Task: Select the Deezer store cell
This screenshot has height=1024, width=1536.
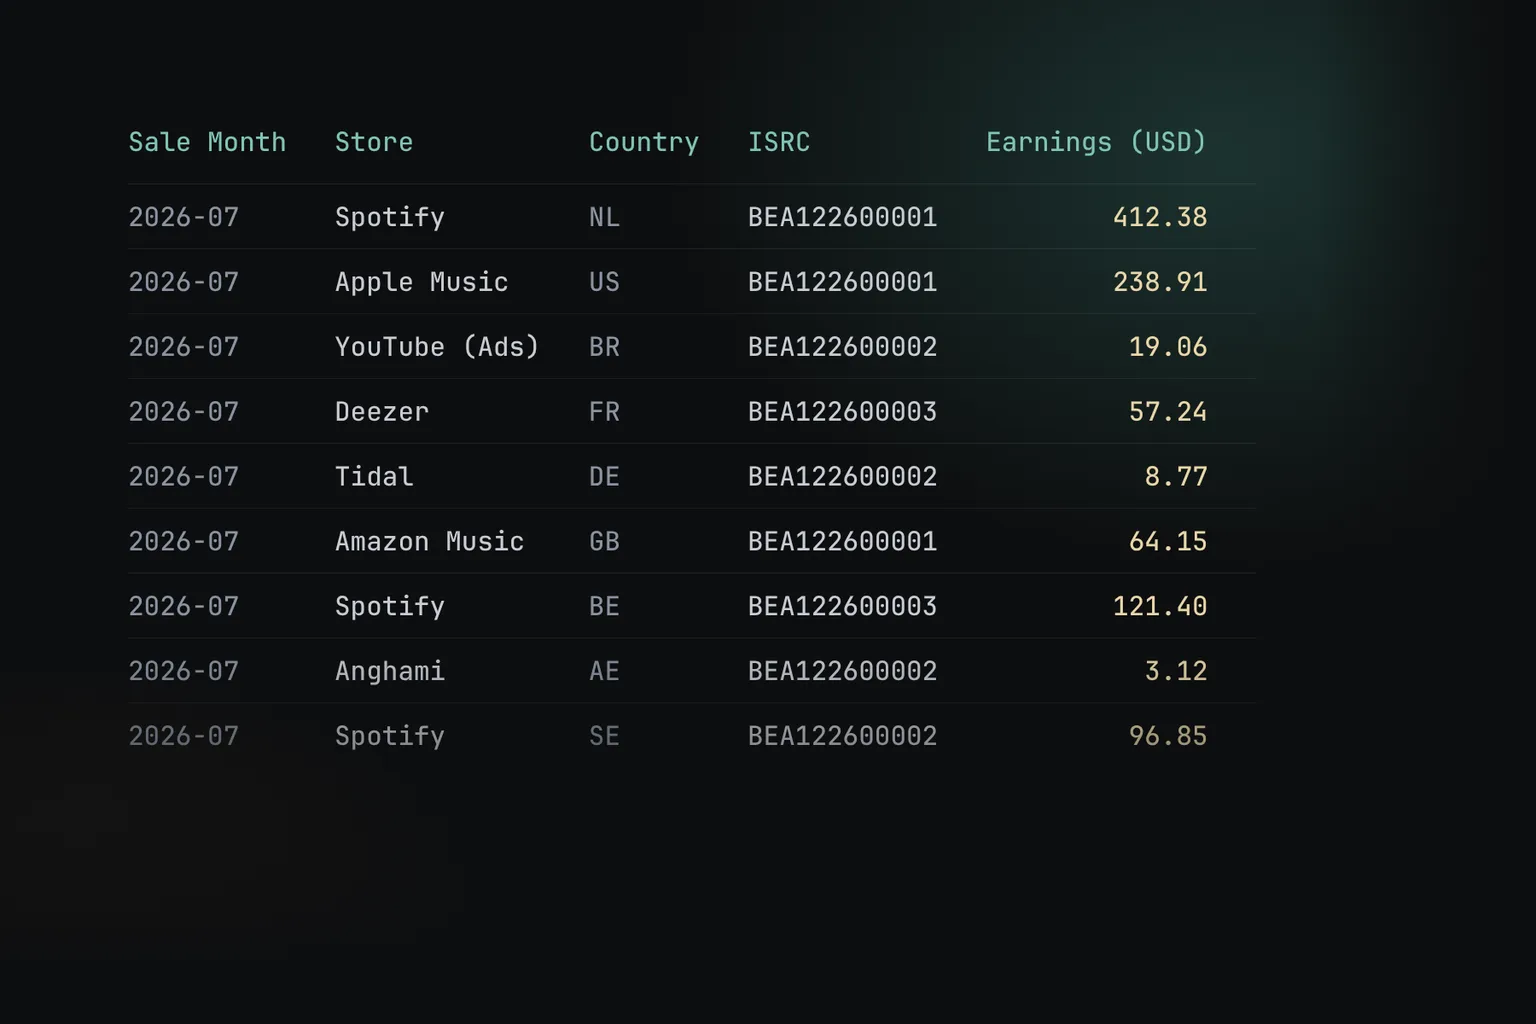Action: (x=382, y=412)
